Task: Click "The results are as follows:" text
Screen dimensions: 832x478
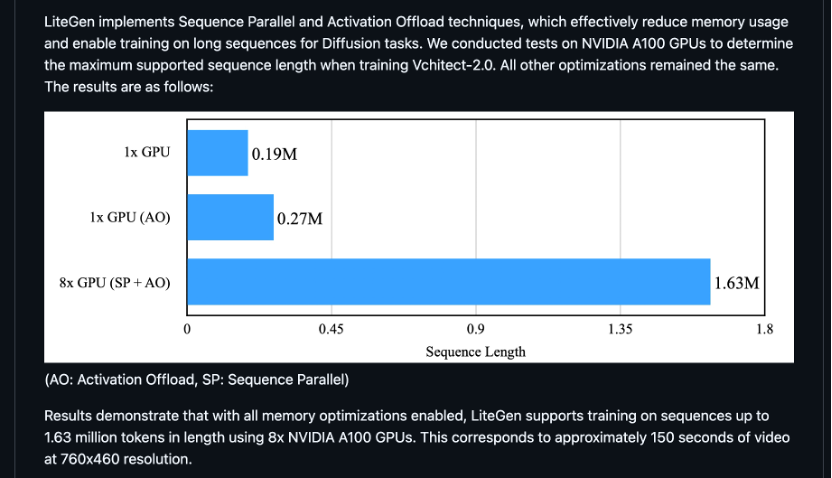Action: (129, 86)
